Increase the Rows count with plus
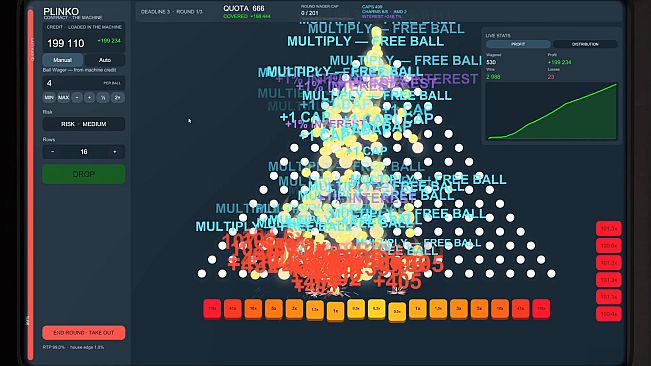Screen dimensions: 651x366 (x=115, y=152)
